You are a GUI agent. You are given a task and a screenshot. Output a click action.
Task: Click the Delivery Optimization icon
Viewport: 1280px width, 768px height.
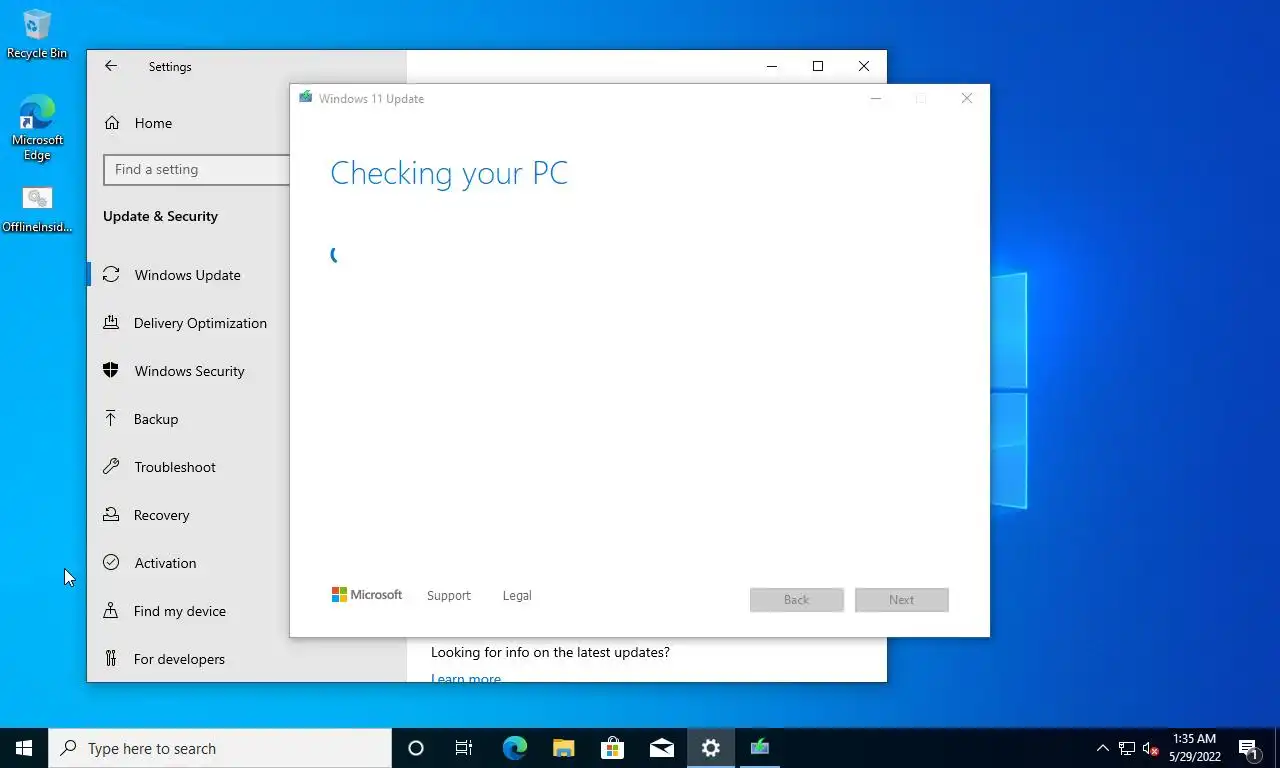pos(111,322)
